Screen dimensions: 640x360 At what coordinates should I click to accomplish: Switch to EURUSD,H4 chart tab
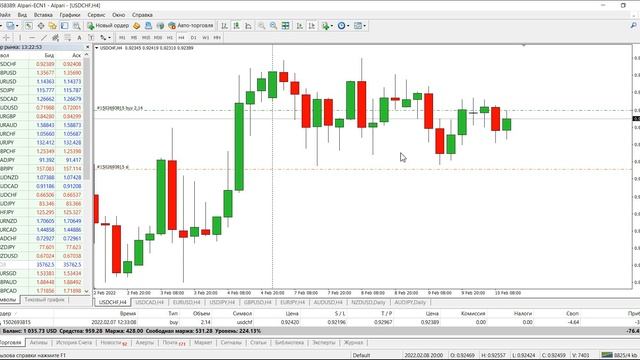[x=187, y=302]
